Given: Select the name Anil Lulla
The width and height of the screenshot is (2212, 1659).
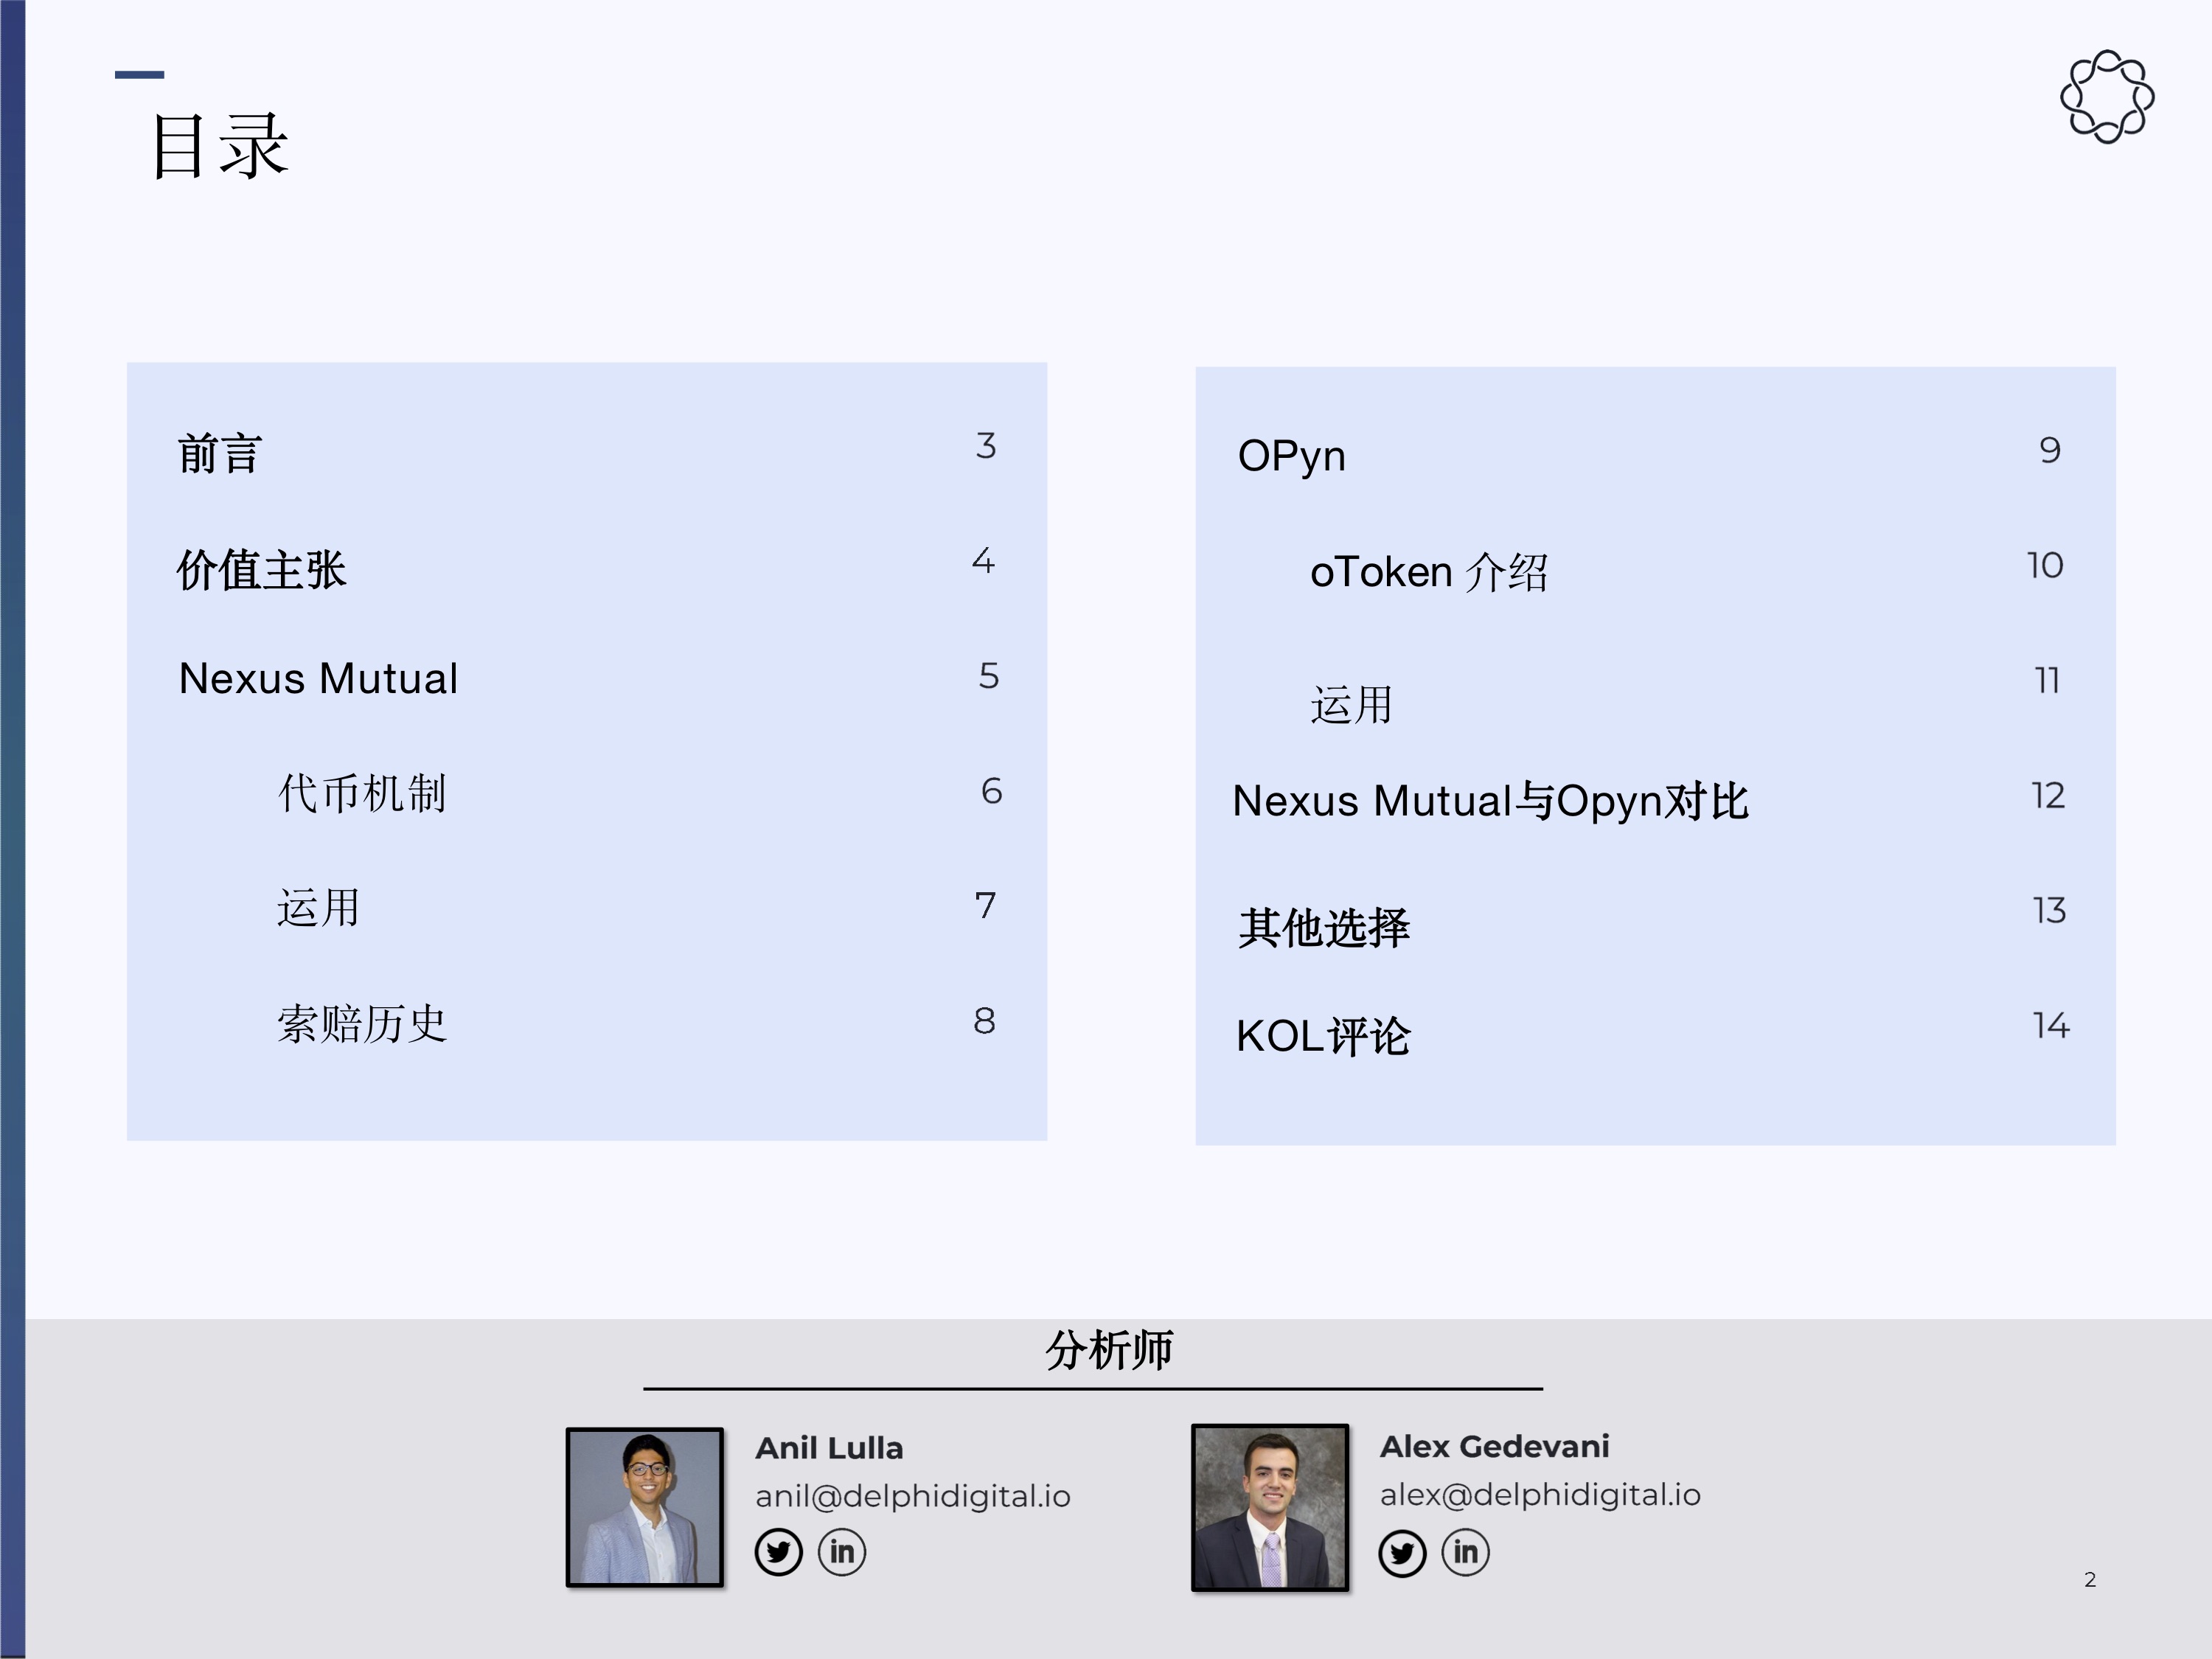Looking at the screenshot, I should point(829,1447).
